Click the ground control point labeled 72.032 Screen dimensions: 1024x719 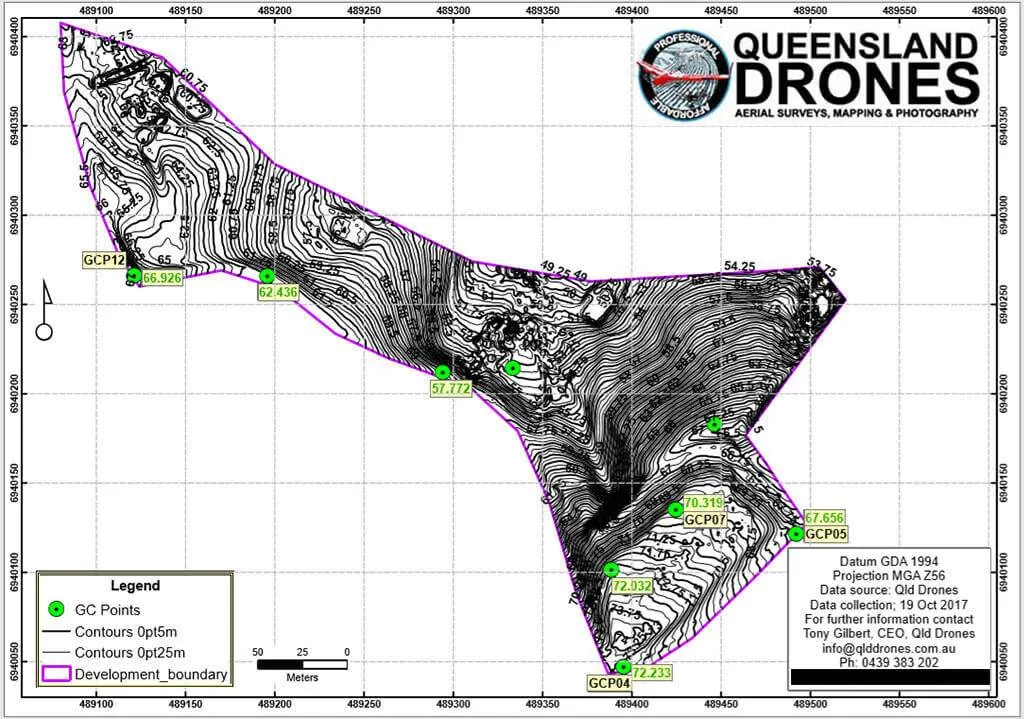click(611, 569)
